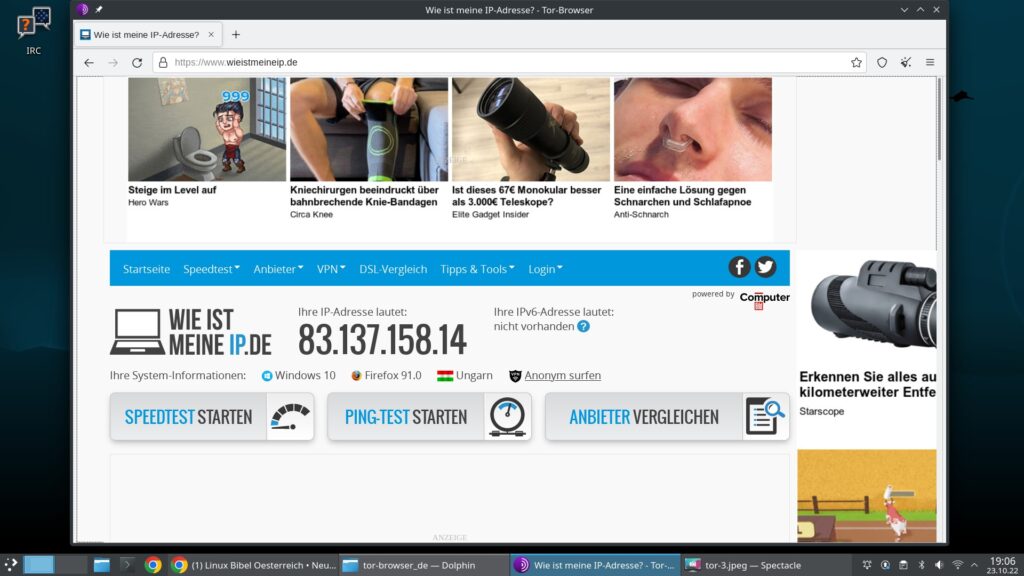Open the IRC desktop icon
The width and height of the screenshot is (1024, 576).
point(33,31)
